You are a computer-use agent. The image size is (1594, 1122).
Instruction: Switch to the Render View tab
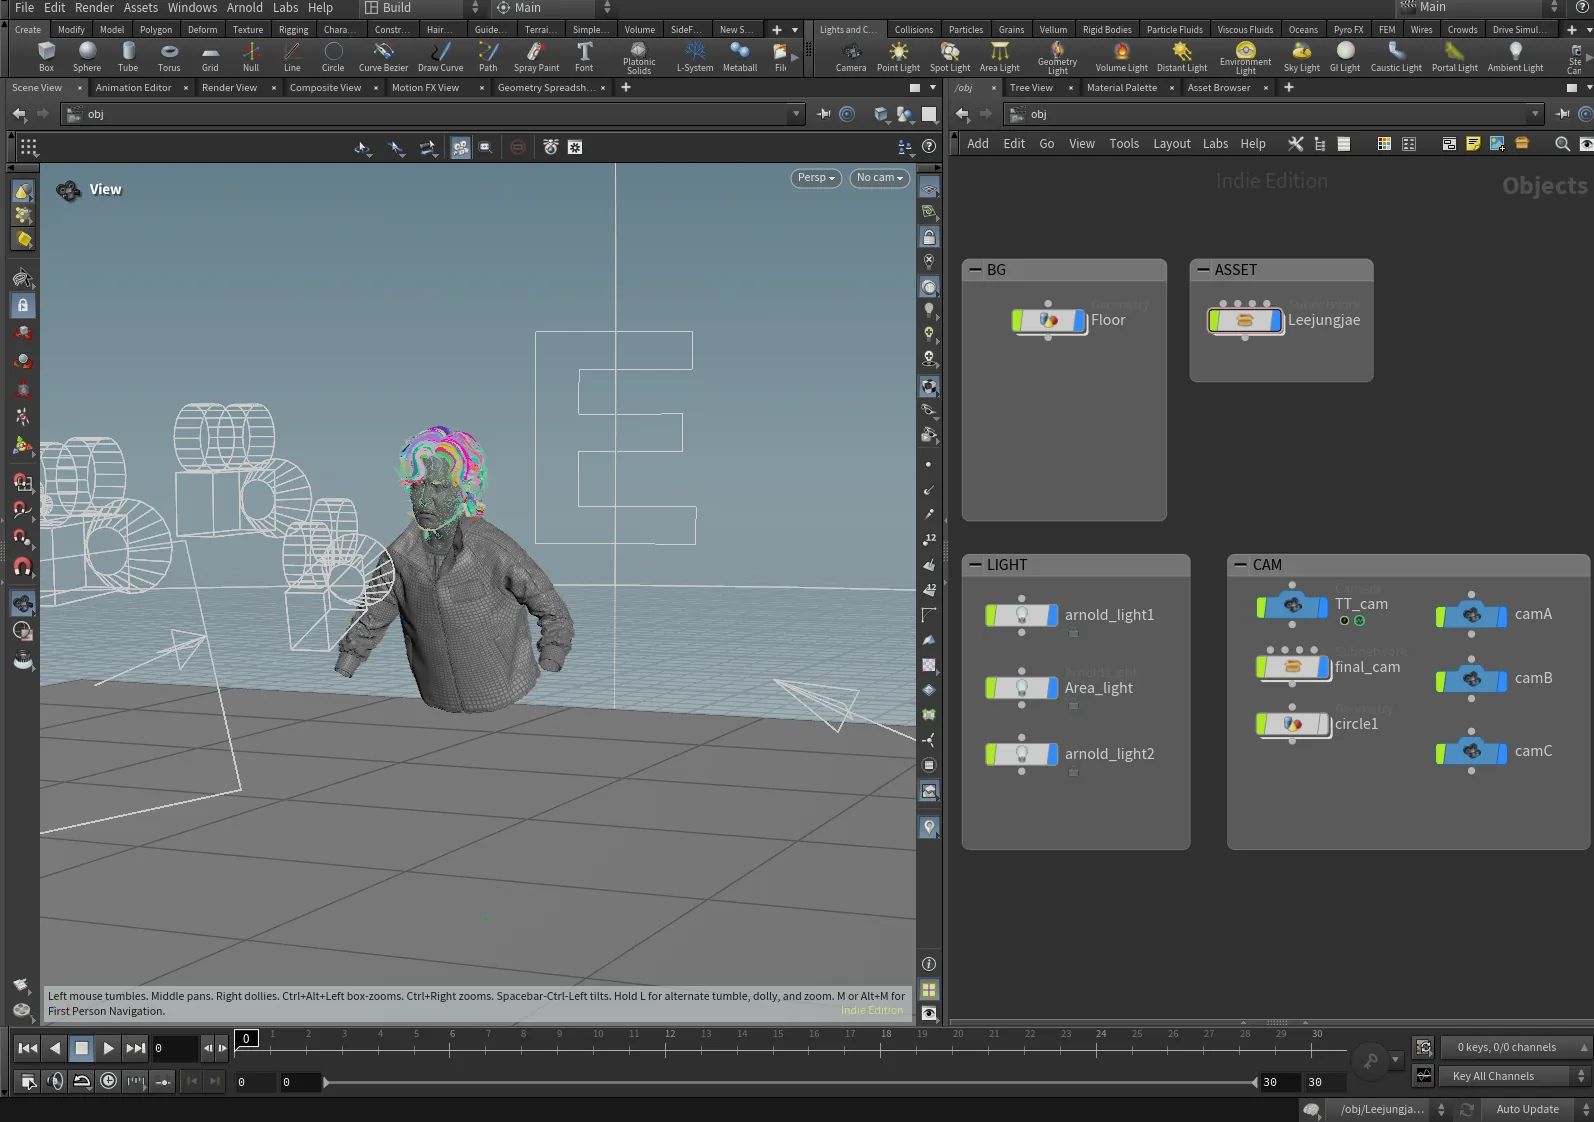click(229, 88)
